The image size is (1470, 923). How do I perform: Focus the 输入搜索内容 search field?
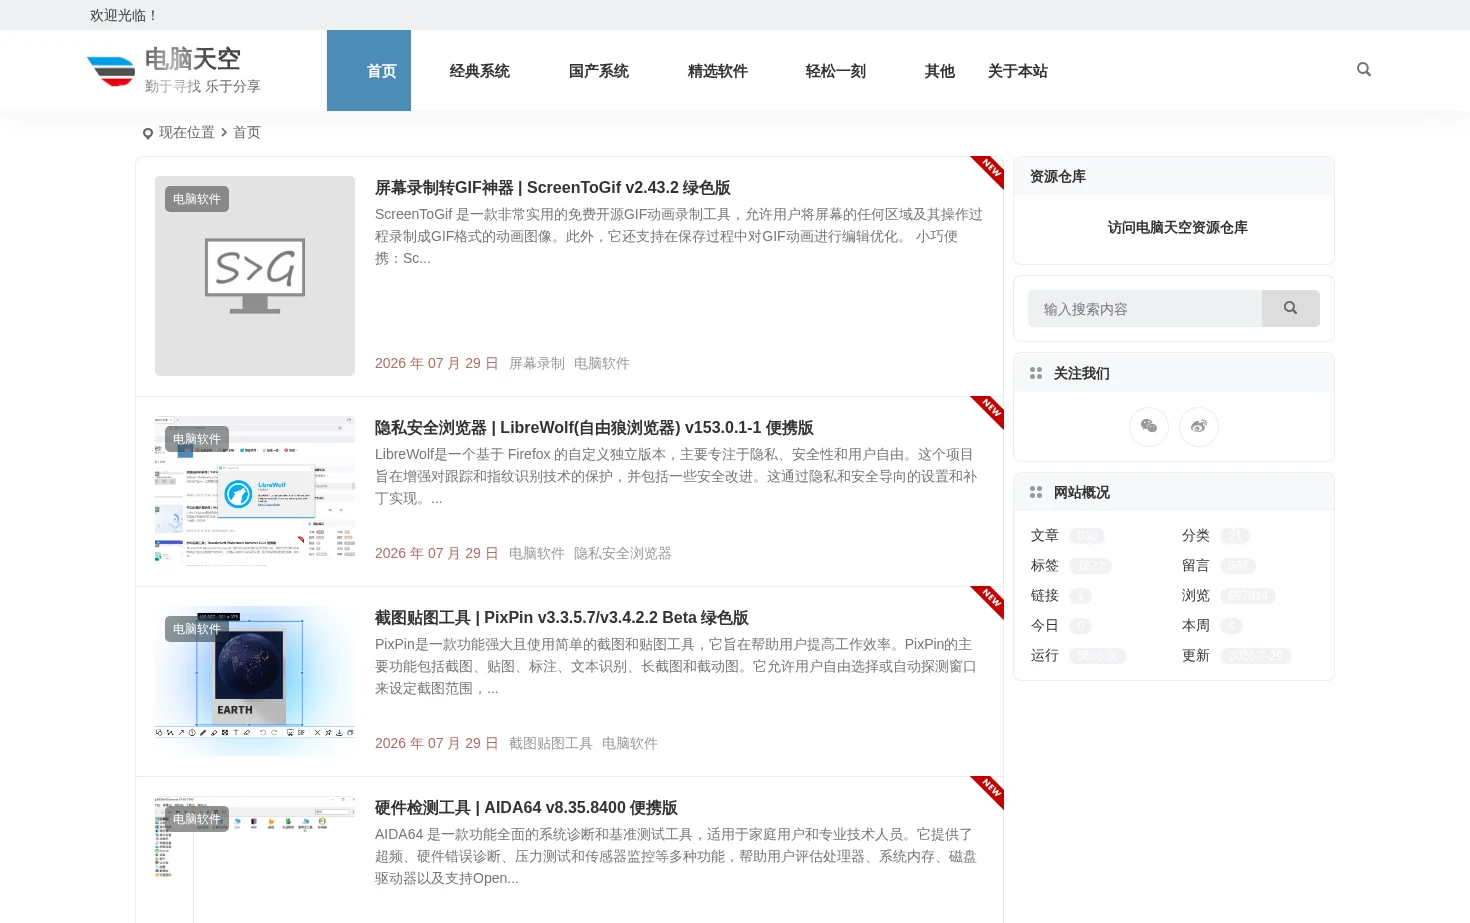click(1145, 309)
